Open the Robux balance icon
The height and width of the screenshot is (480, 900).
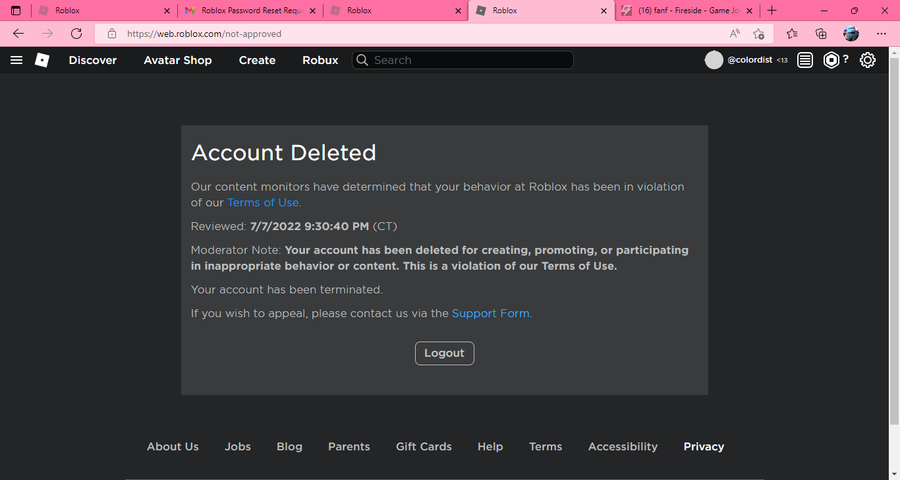(x=831, y=60)
